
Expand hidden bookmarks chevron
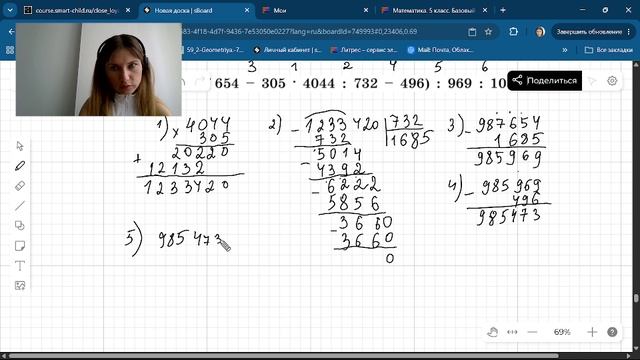565,50
